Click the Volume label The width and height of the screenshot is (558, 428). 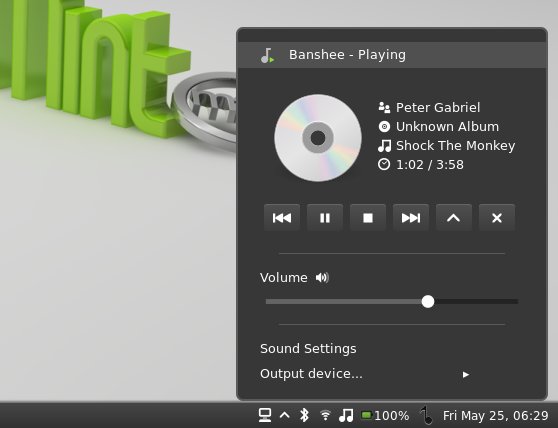[x=284, y=278]
